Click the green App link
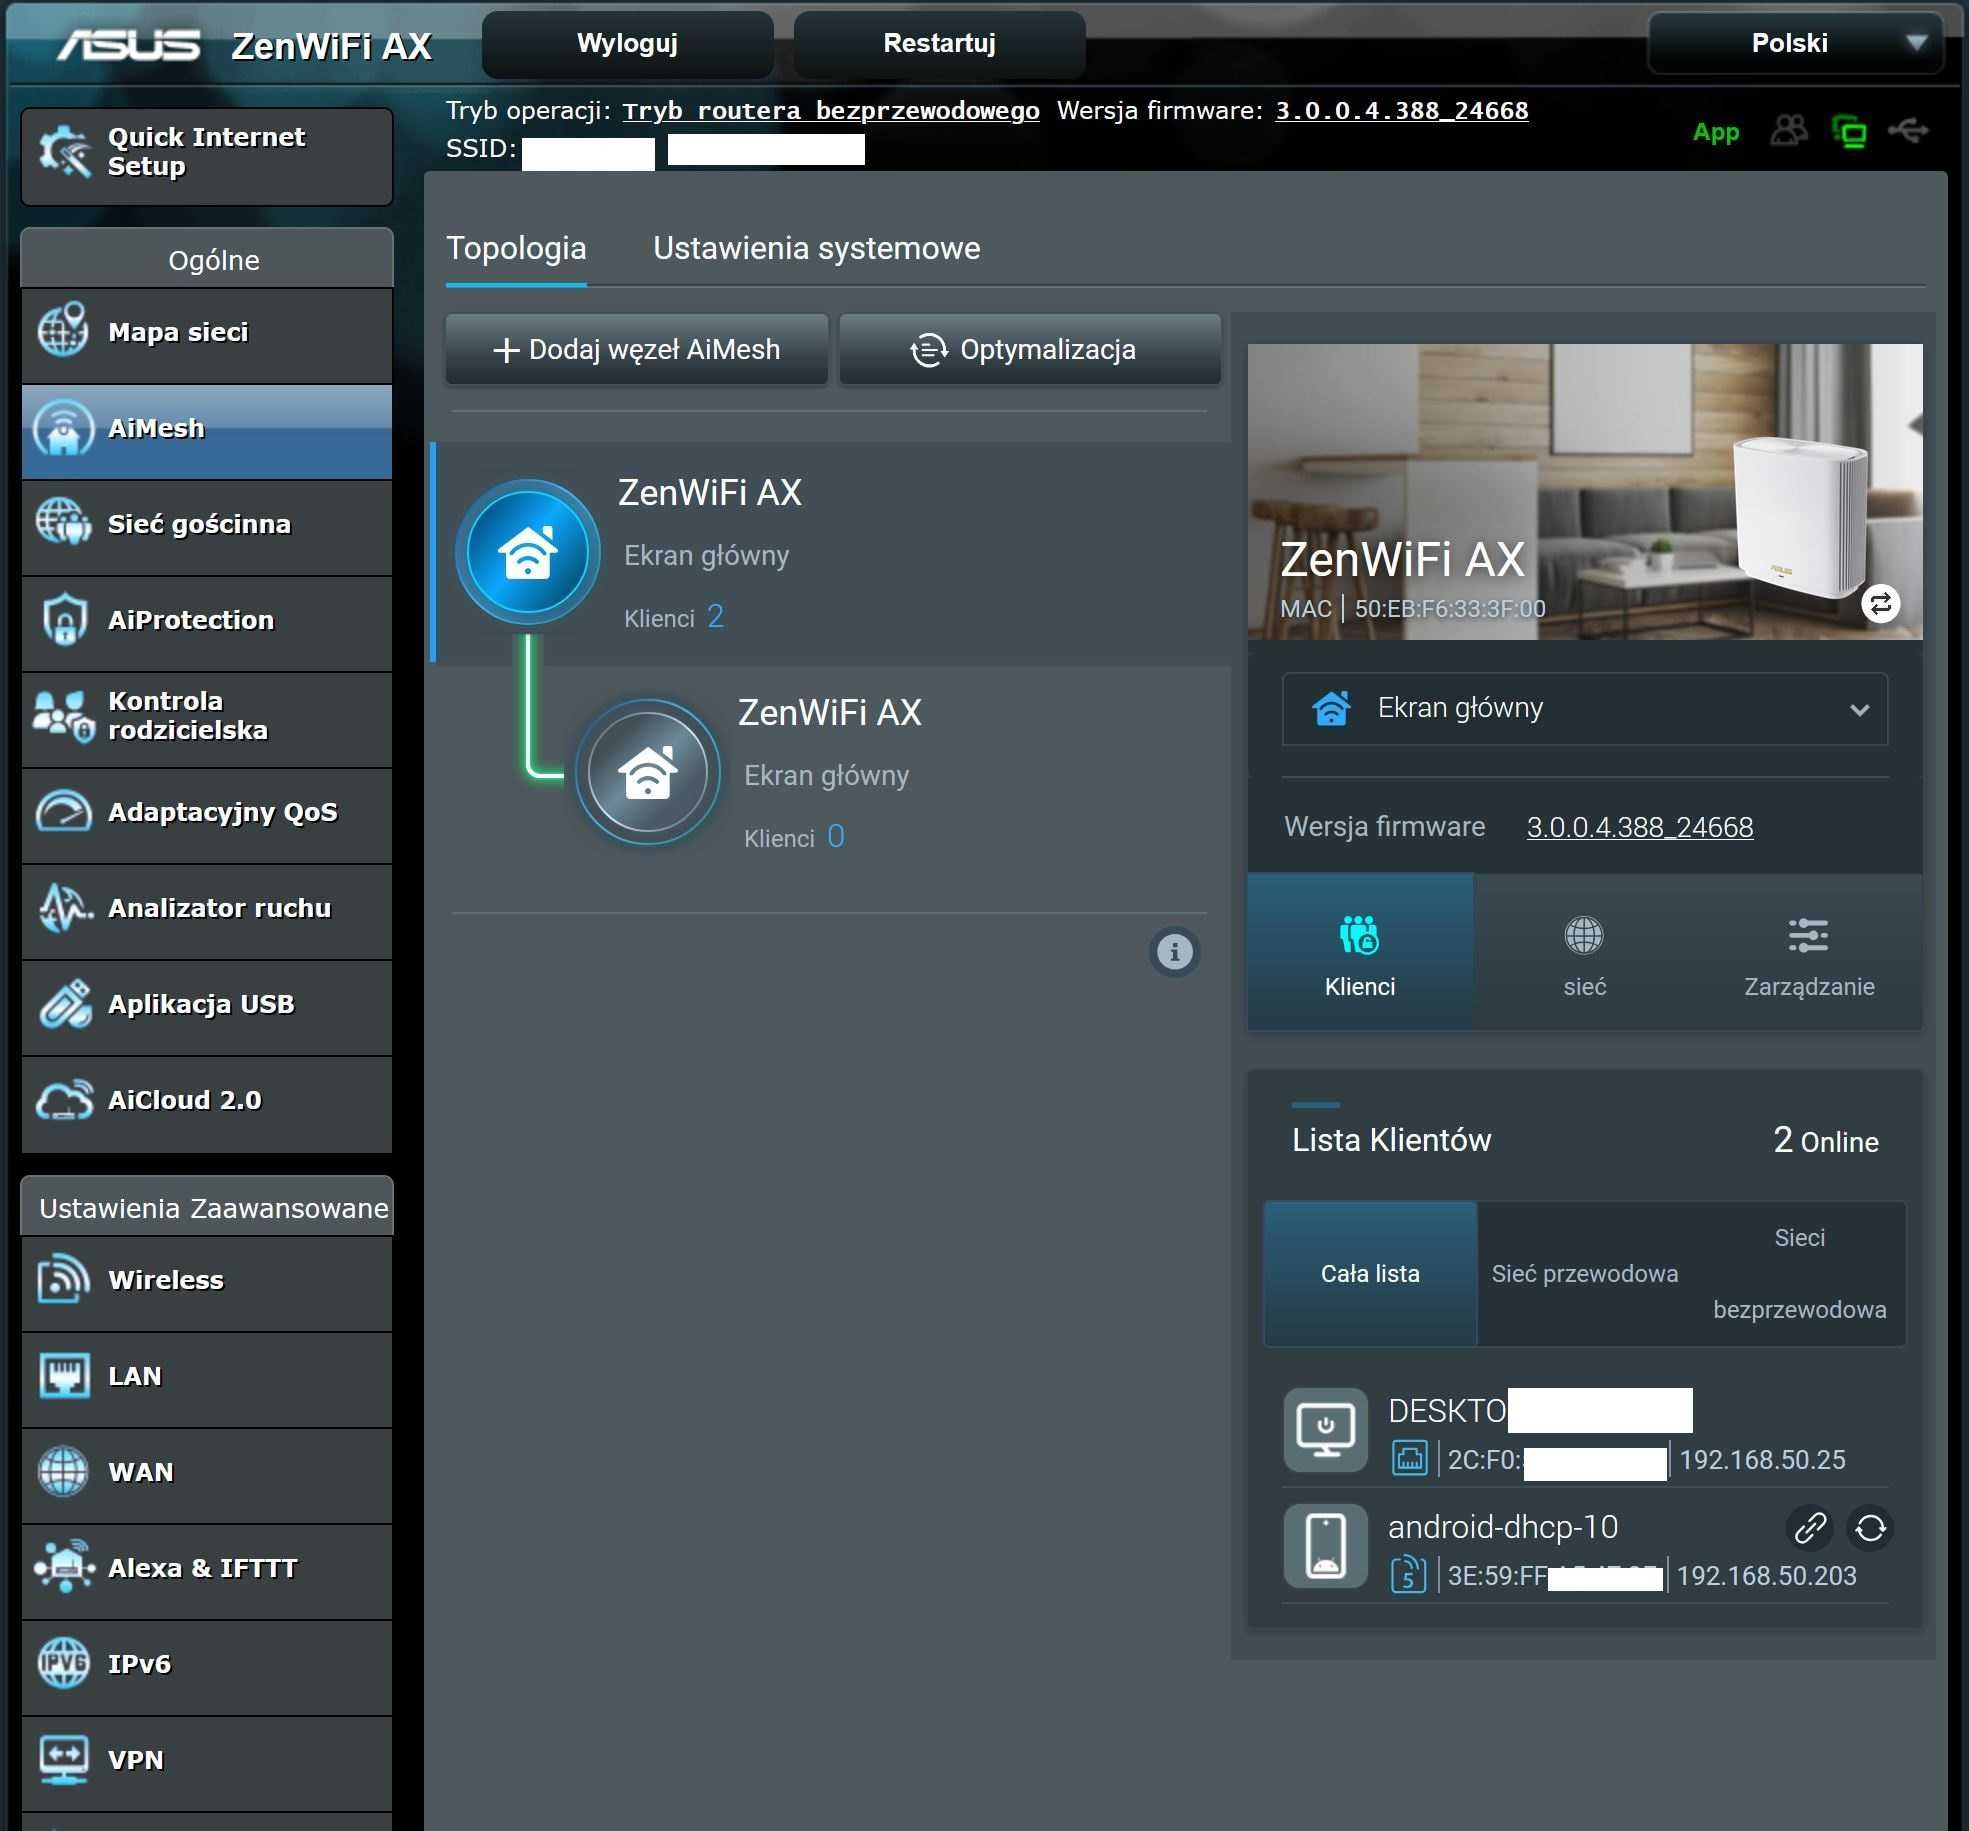The image size is (1969, 1831). coord(1716,132)
